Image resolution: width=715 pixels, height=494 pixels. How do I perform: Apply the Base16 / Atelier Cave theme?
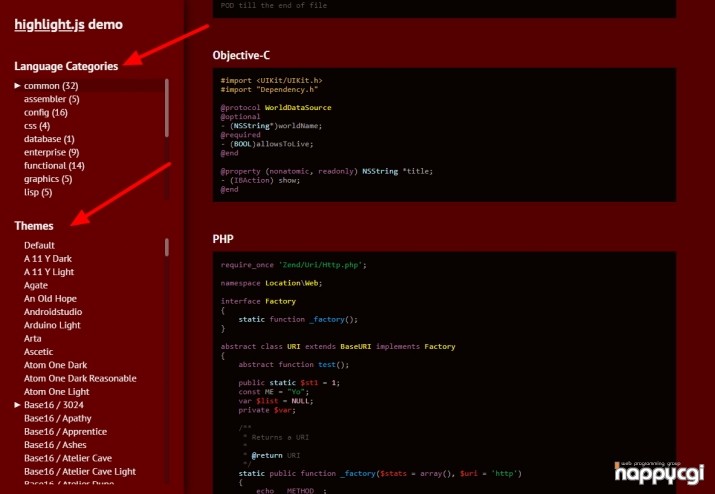click(68, 458)
